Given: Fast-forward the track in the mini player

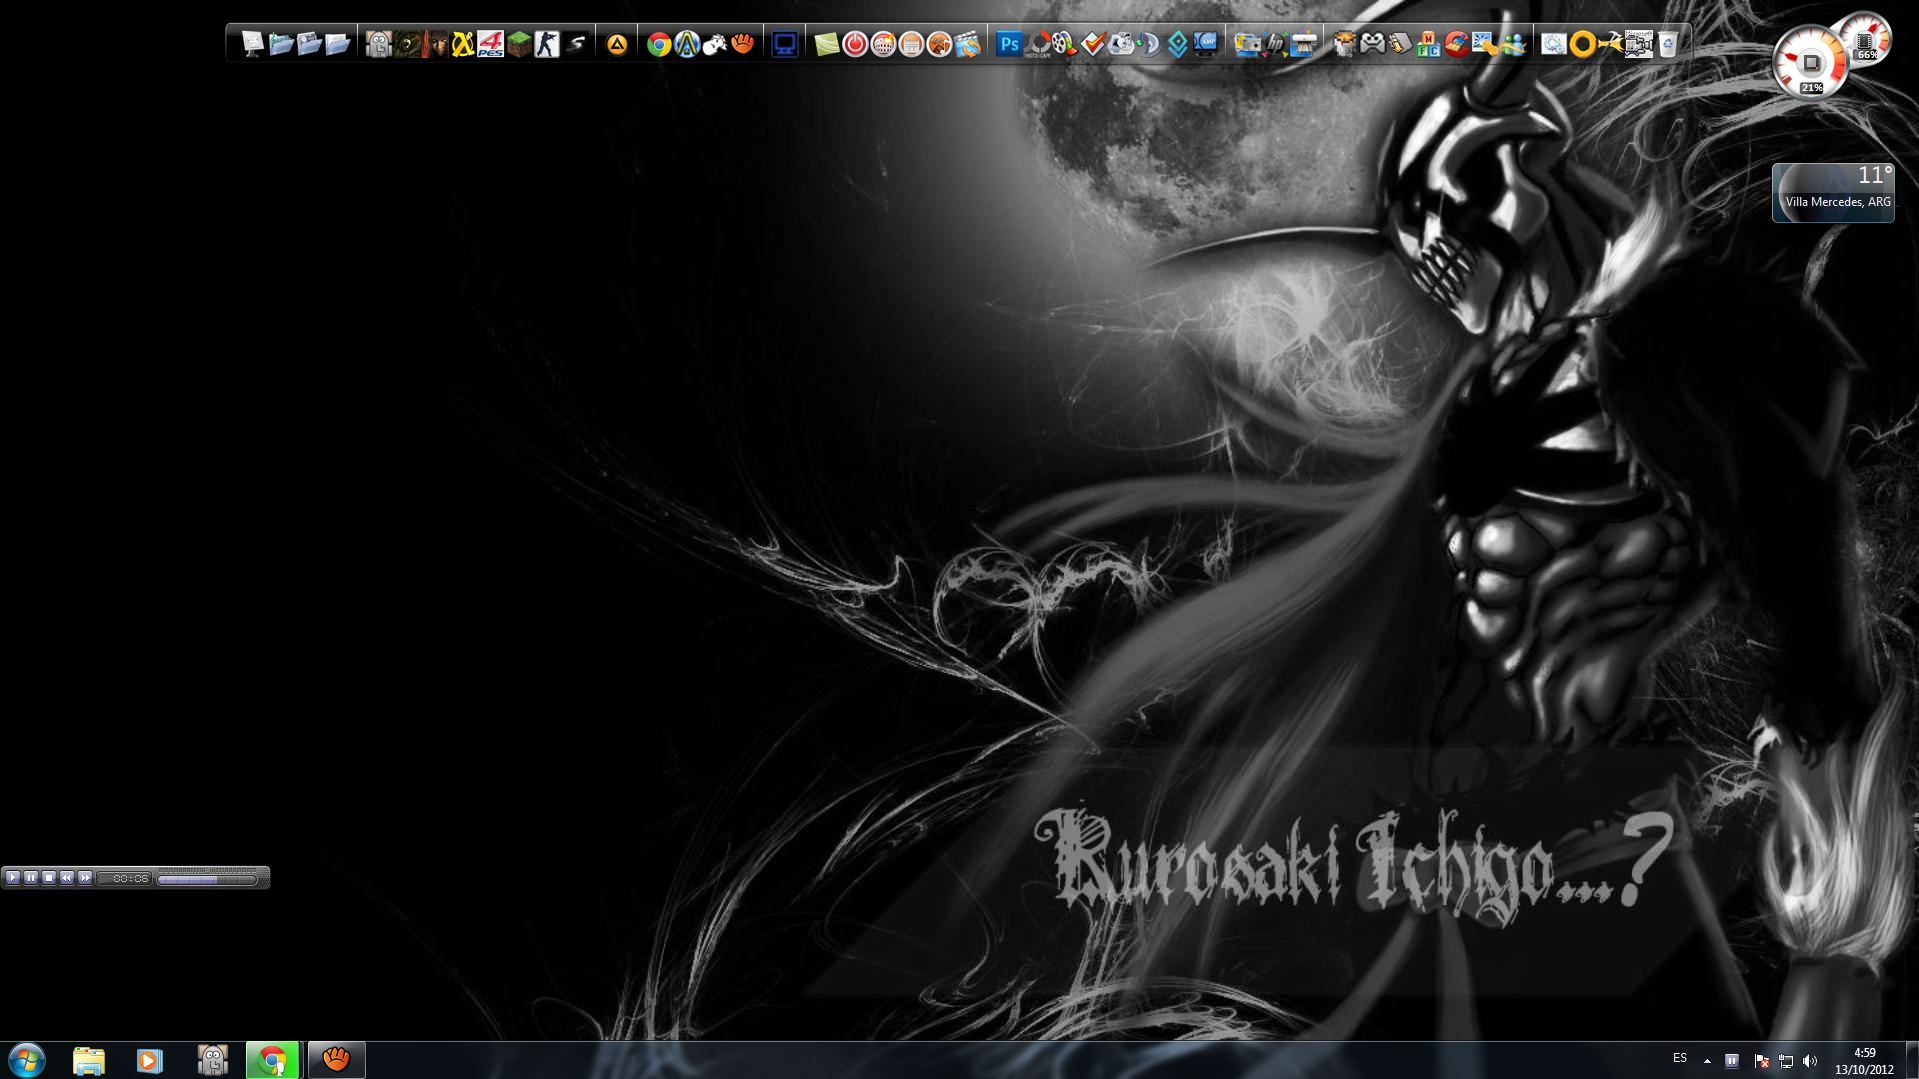Looking at the screenshot, I should point(85,878).
